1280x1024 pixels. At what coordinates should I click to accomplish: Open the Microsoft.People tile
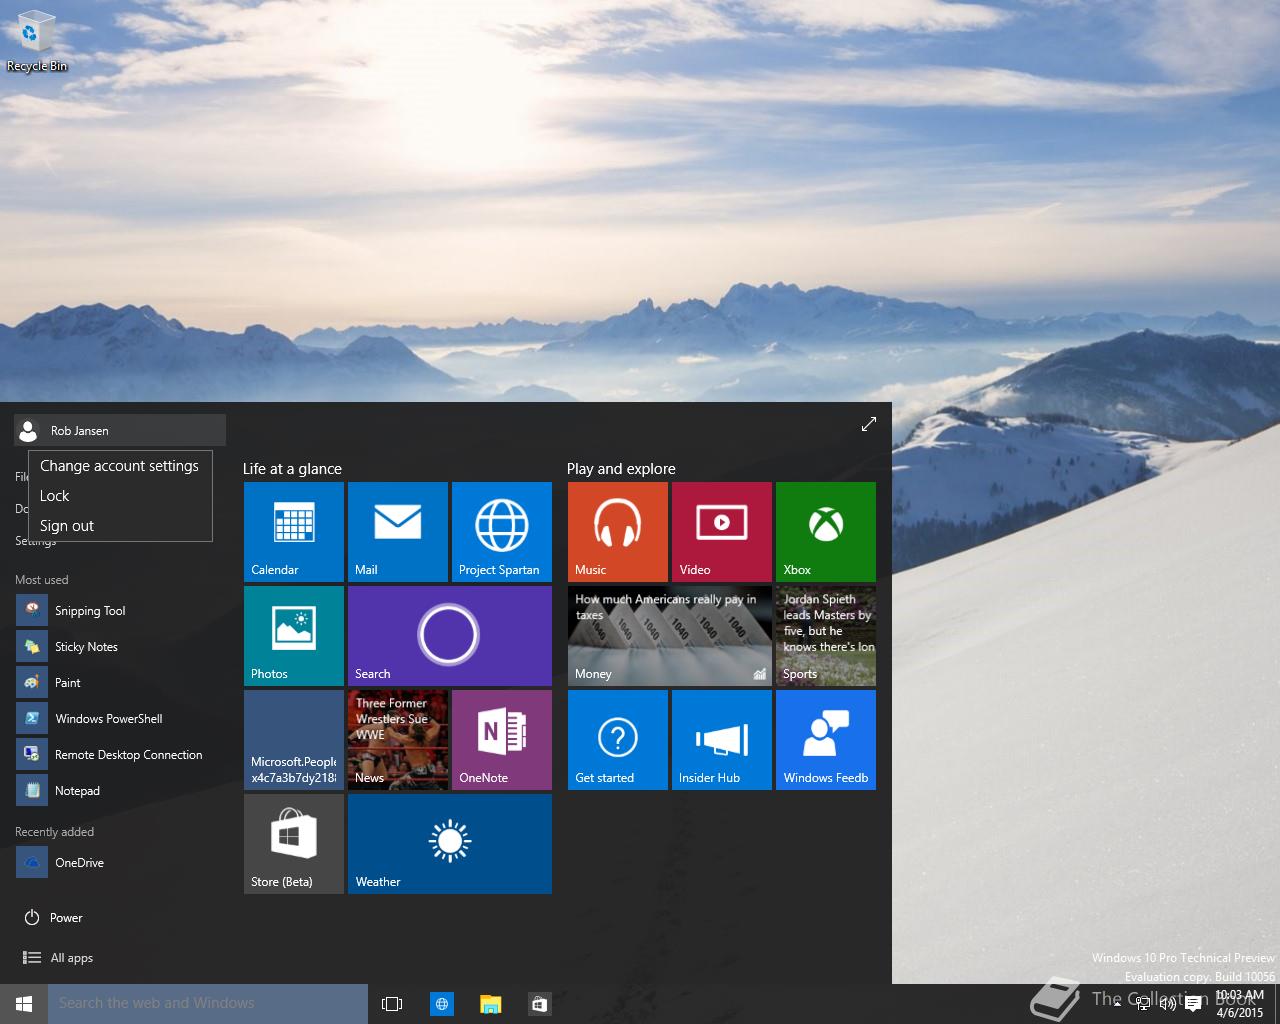click(294, 740)
